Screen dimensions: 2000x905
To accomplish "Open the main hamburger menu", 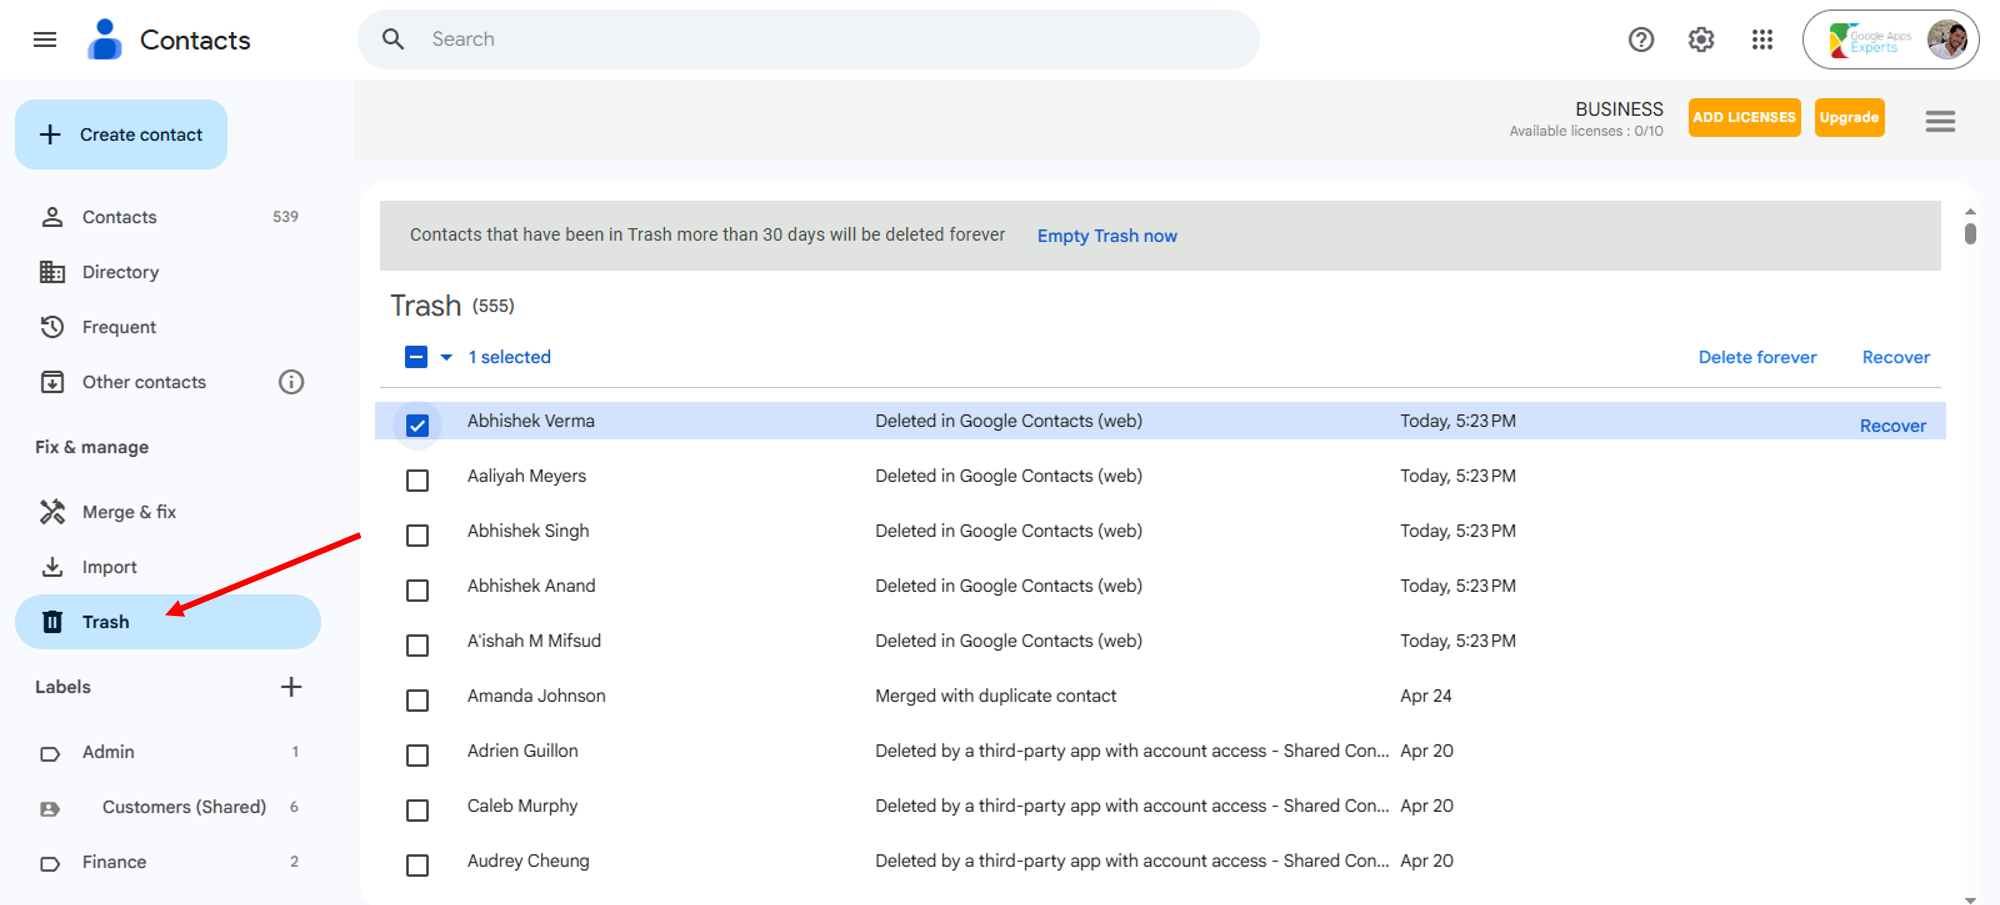I will point(45,40).
